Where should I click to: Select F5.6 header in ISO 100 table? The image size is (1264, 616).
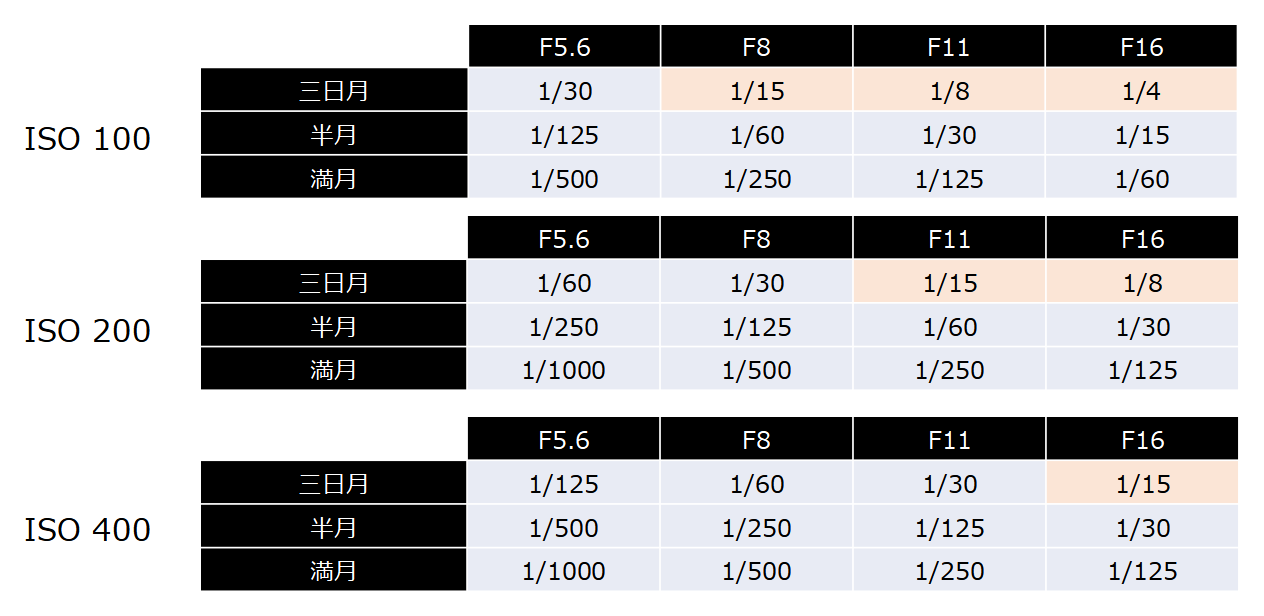564,47
